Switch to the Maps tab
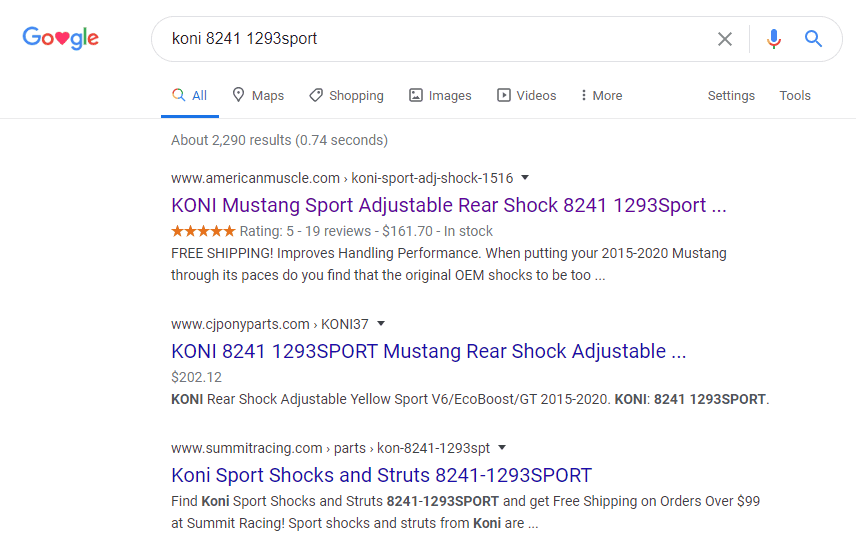Screen dimensions: 856x554 point(258,96)
